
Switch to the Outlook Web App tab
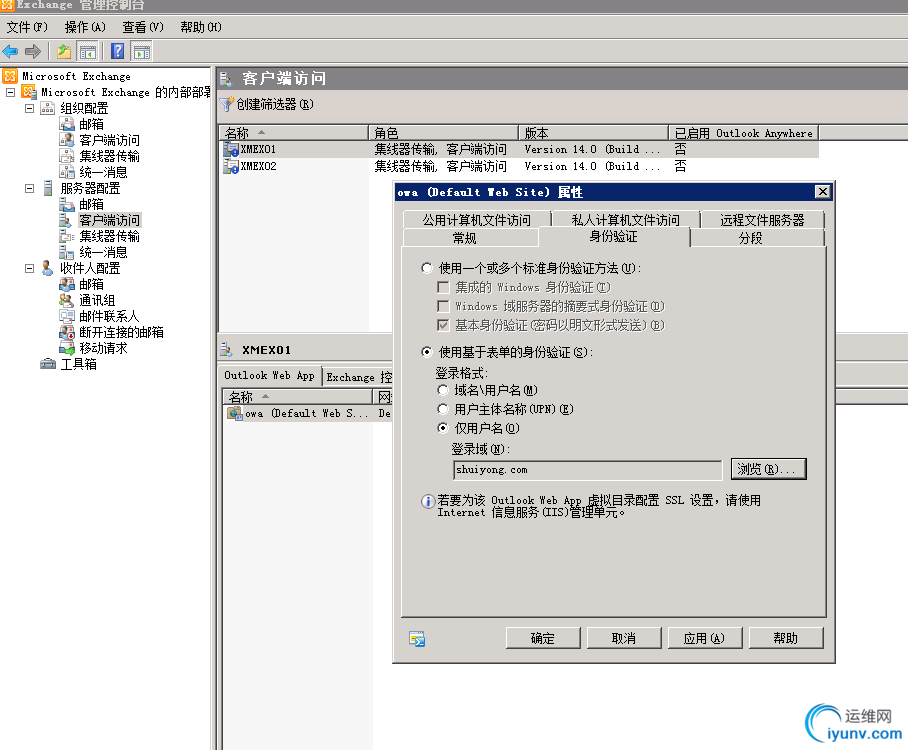269,375
